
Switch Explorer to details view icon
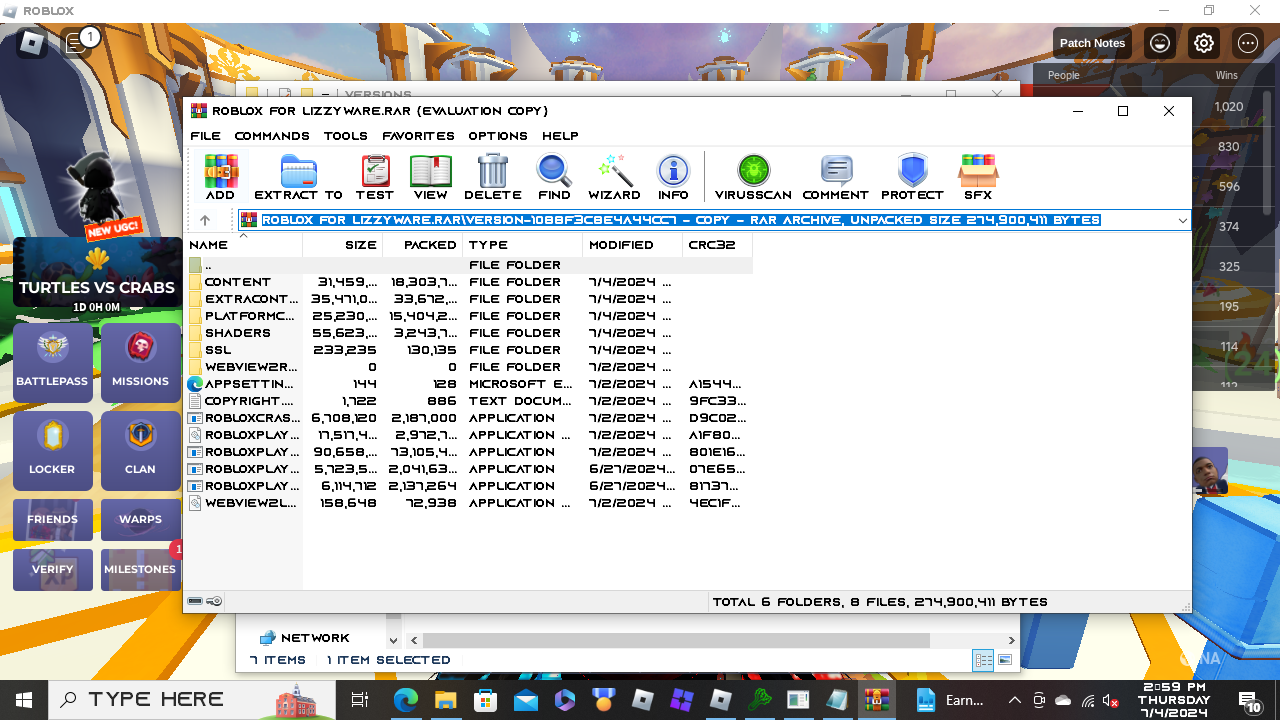[983, 660]
